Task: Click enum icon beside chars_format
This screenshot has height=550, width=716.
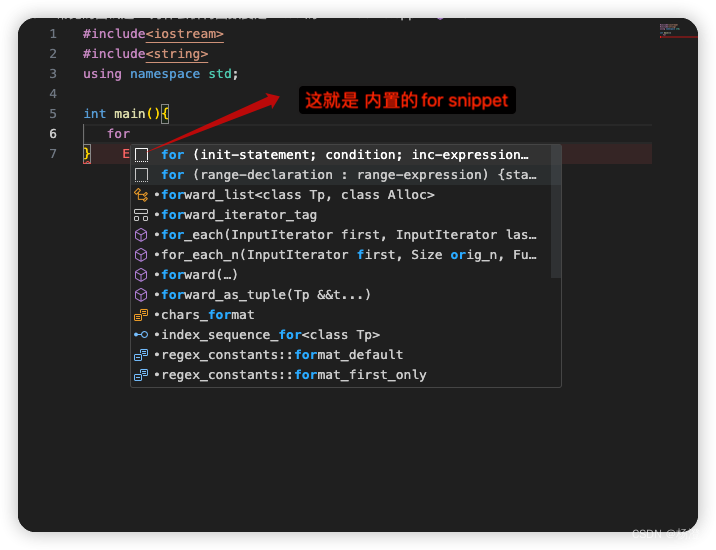Action: pyautogui.click(x=141, y=315)
